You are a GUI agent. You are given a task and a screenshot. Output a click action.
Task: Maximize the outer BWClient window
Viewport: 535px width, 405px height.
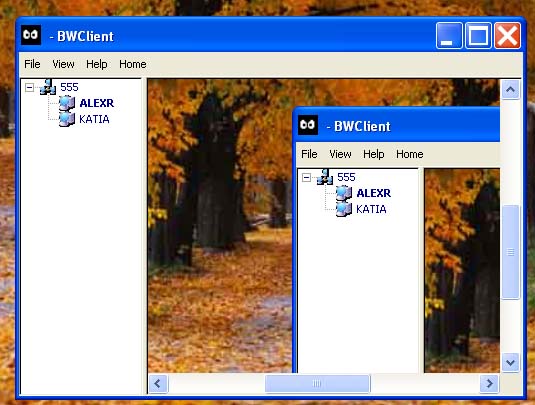point(478,35)
